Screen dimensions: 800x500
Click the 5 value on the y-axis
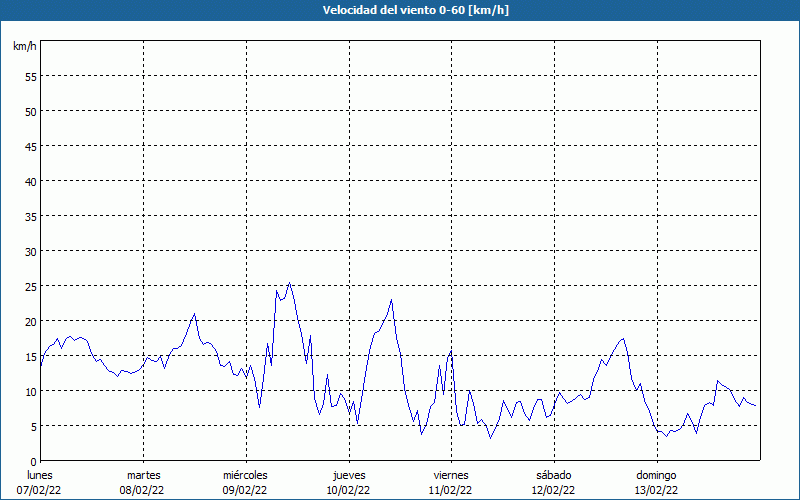point(34,427)
